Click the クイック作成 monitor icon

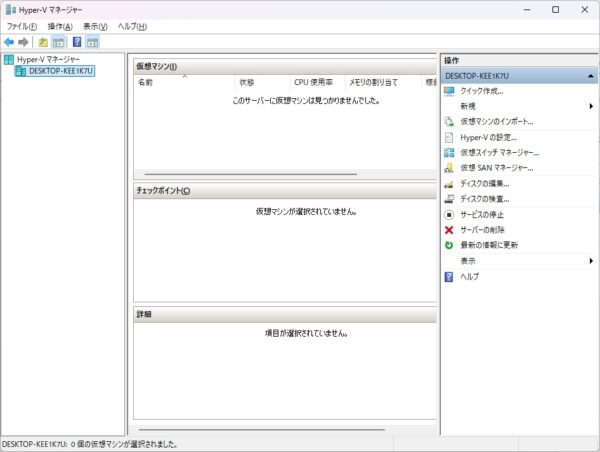(x=449, y=91)
